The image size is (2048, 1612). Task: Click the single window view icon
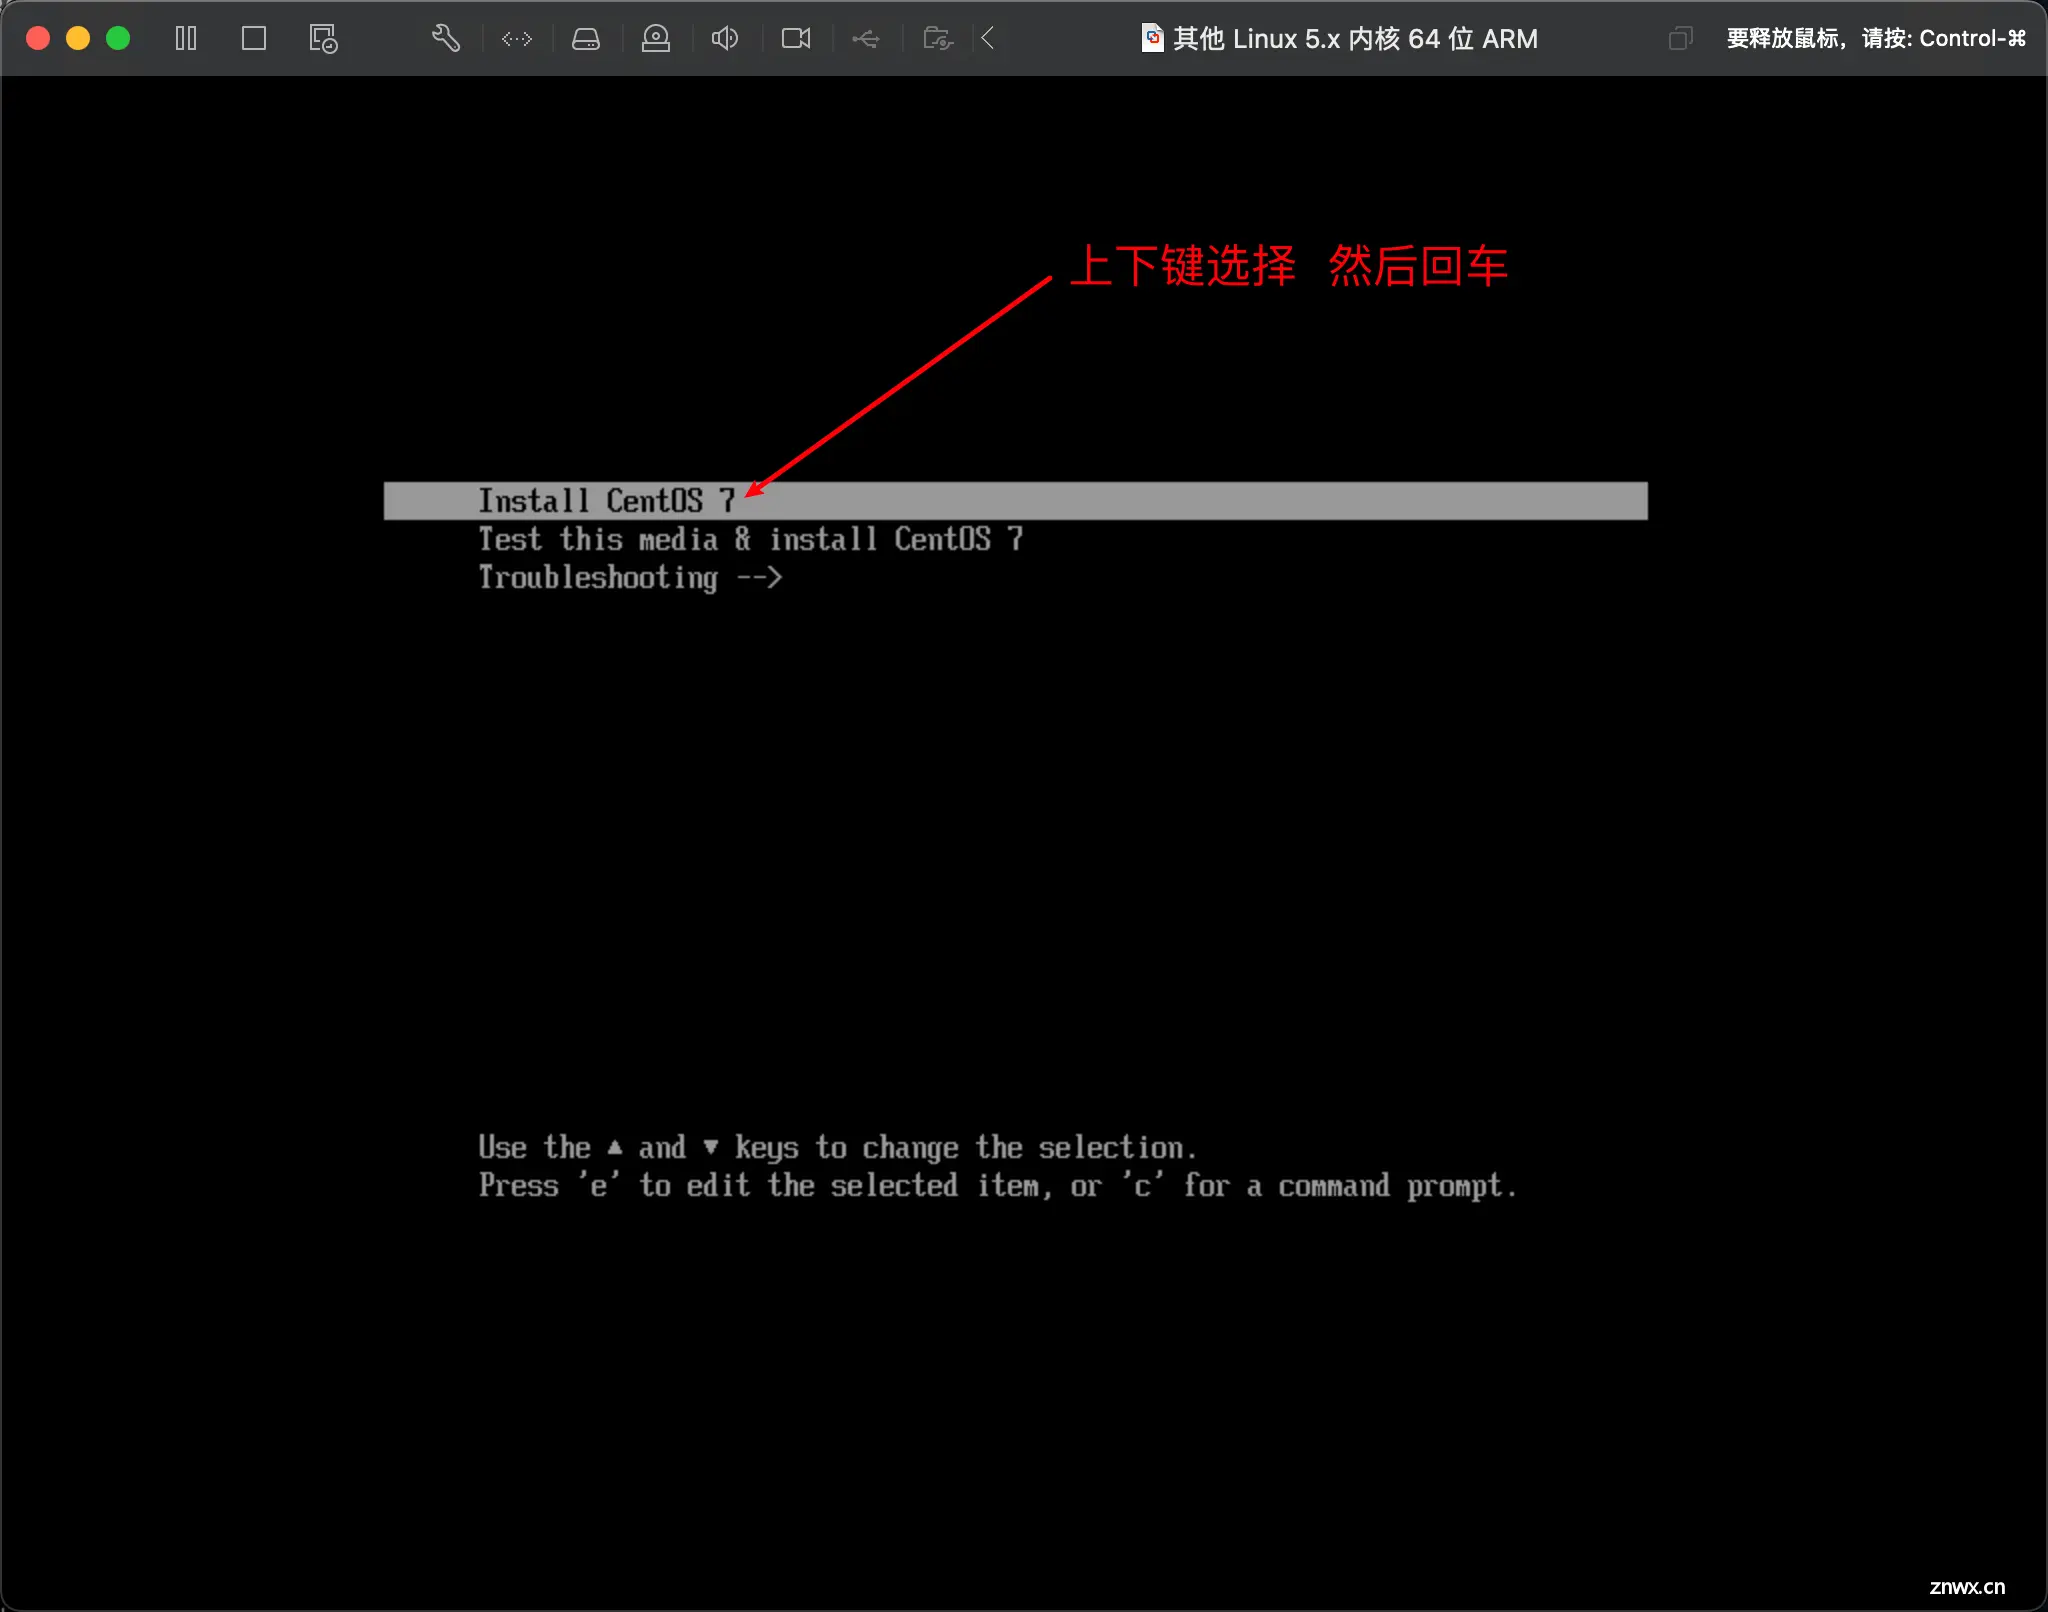[254, 39]
